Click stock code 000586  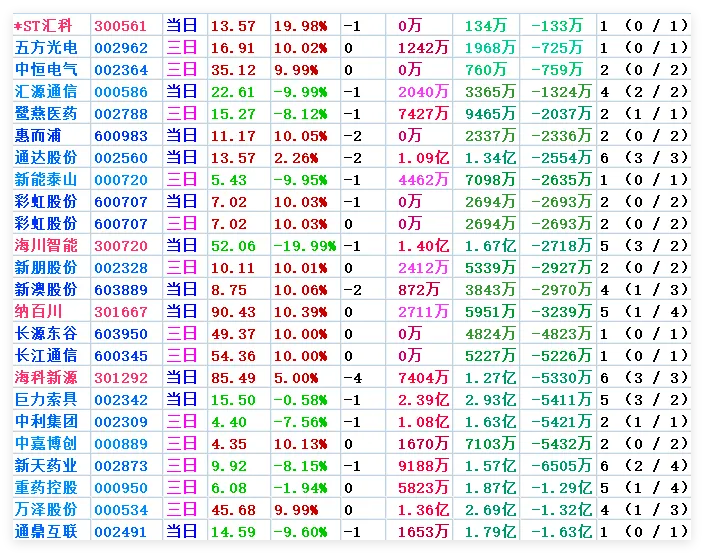121,92
